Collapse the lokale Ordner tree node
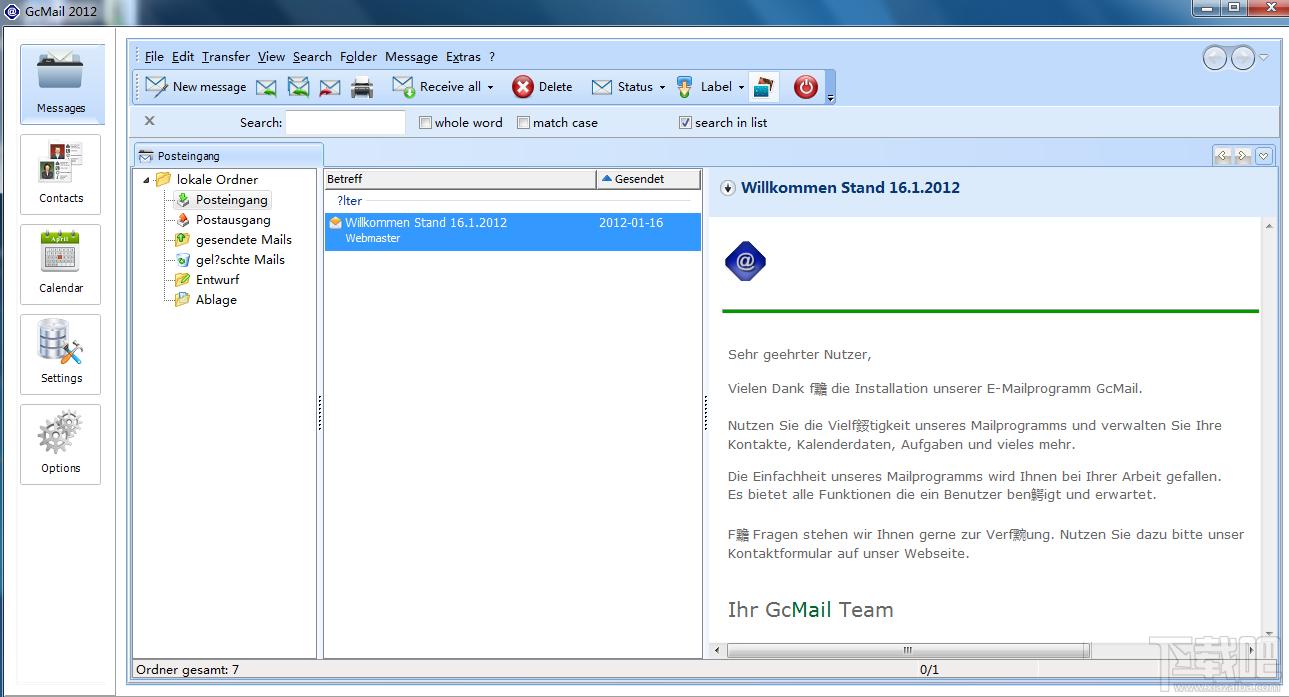This screenshot has height=697, width=1289. tap(147, 180)
